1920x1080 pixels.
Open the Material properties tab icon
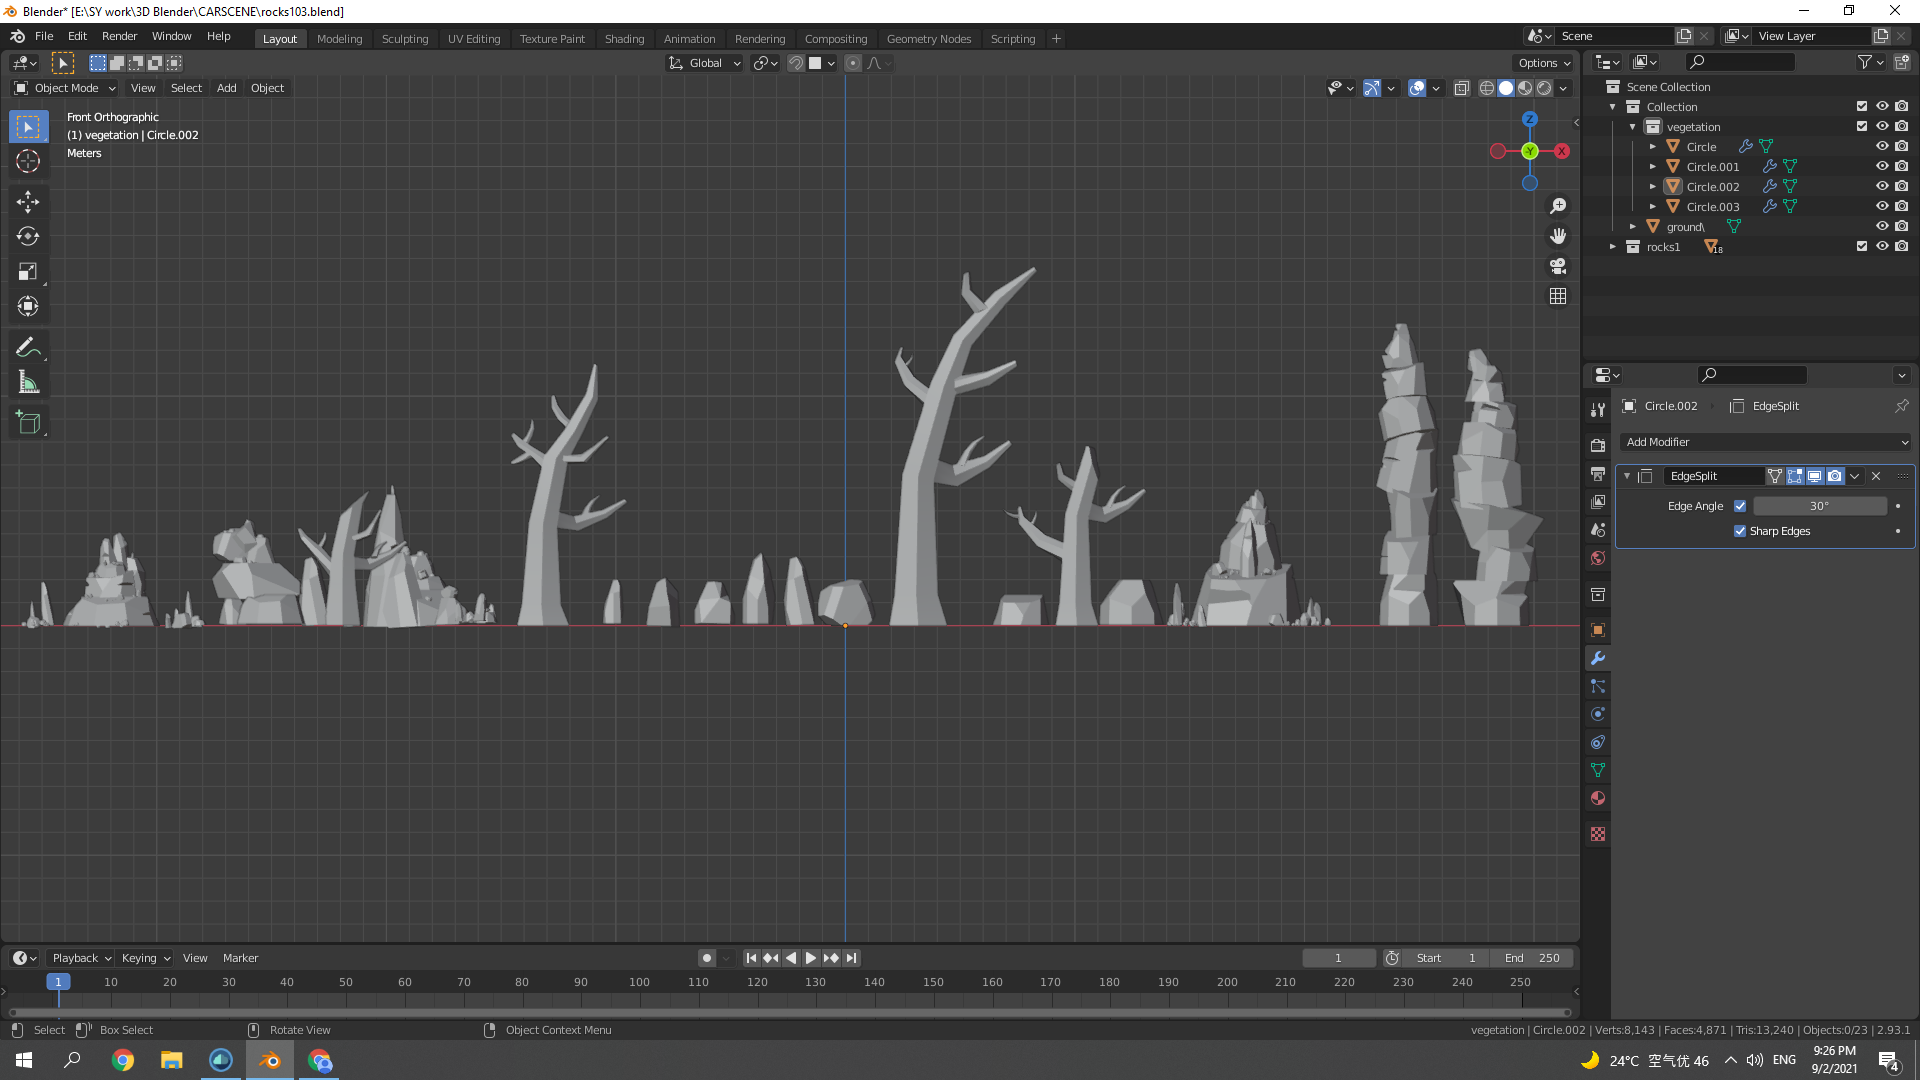click(x=1598, y=798)
